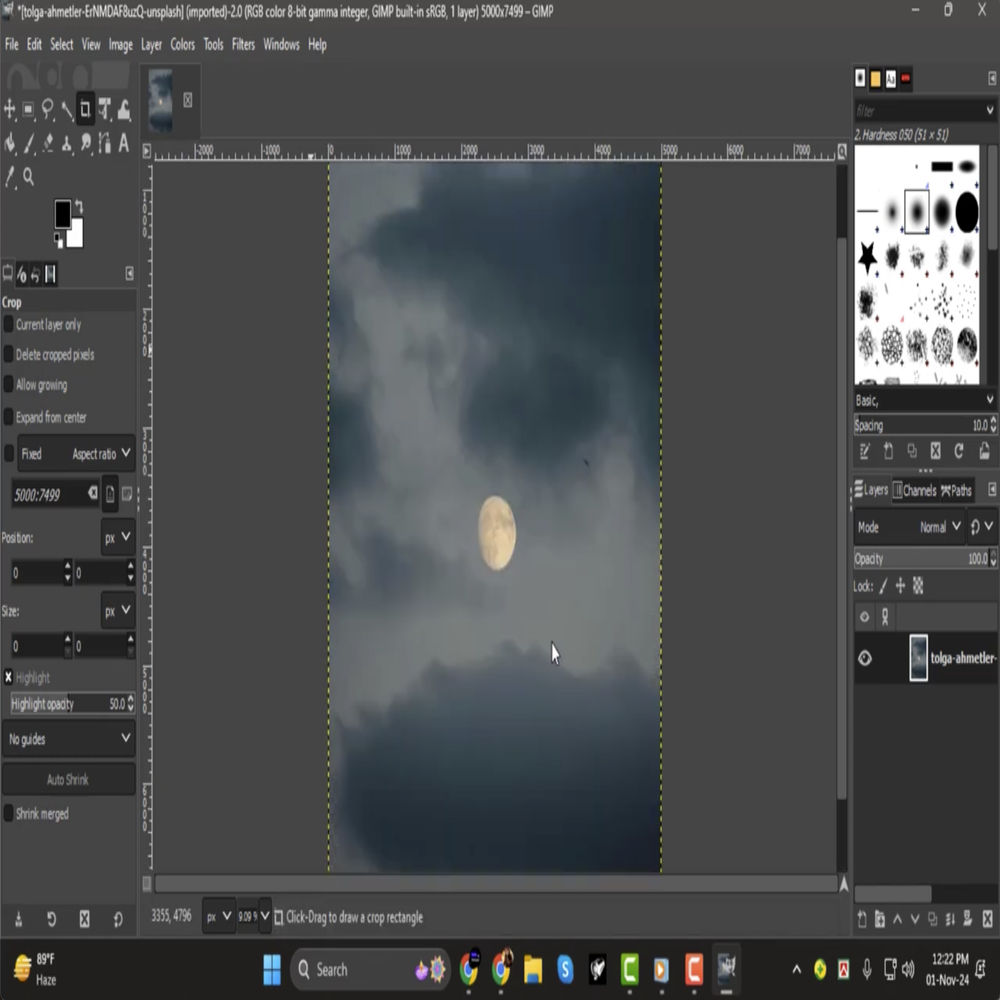Toggle the Allow growing checkbox
The image size is (1000, 1000).
tap(9, 385)
